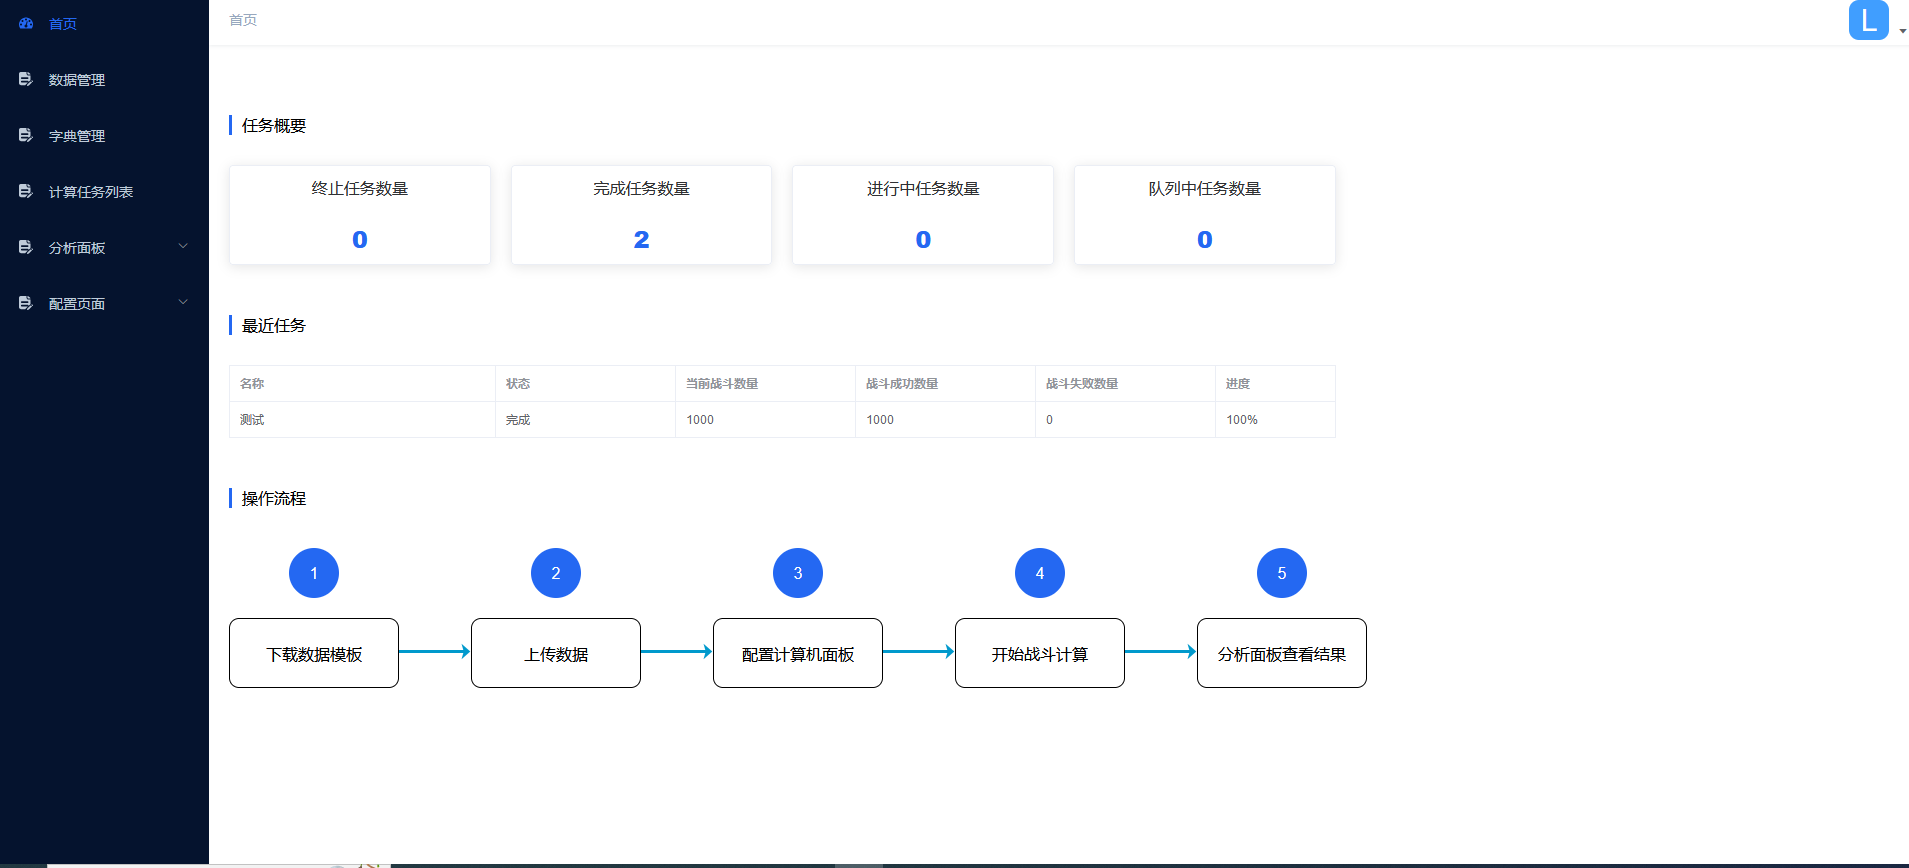The width and height of the screenshot is (1909, 868).
Task: Click the 进行中任务数量 card
Action: pyautogui.click(x=923, y=215)
